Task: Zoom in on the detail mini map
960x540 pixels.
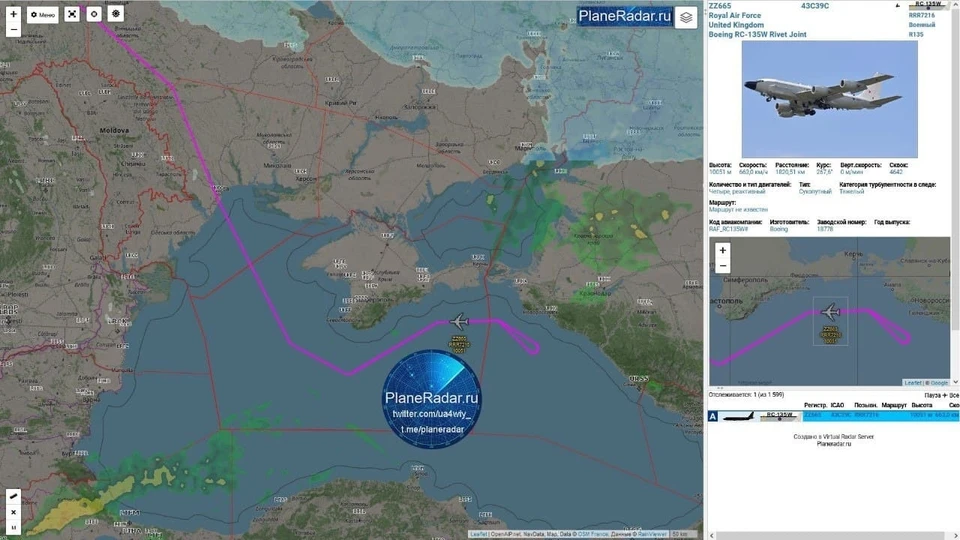Action: (x=722, y=250)
